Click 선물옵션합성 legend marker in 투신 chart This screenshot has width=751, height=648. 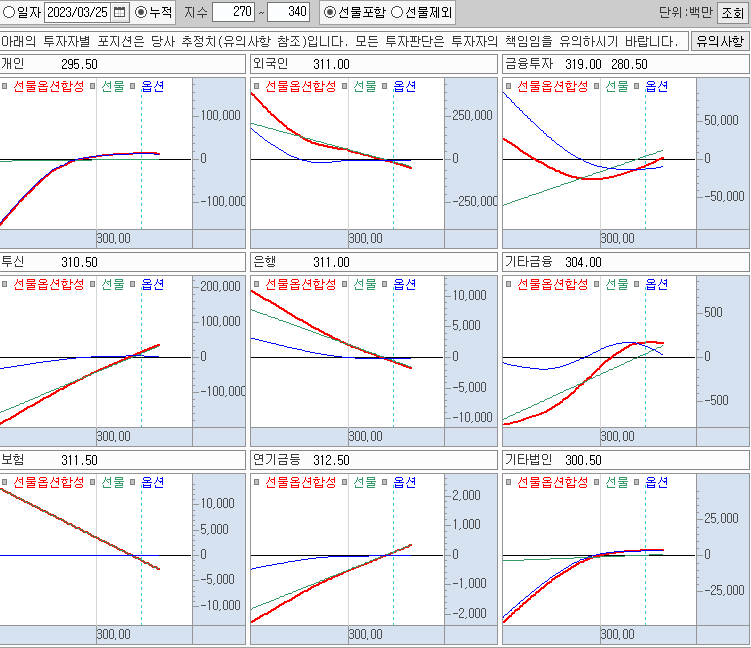[x=6, y=285]
